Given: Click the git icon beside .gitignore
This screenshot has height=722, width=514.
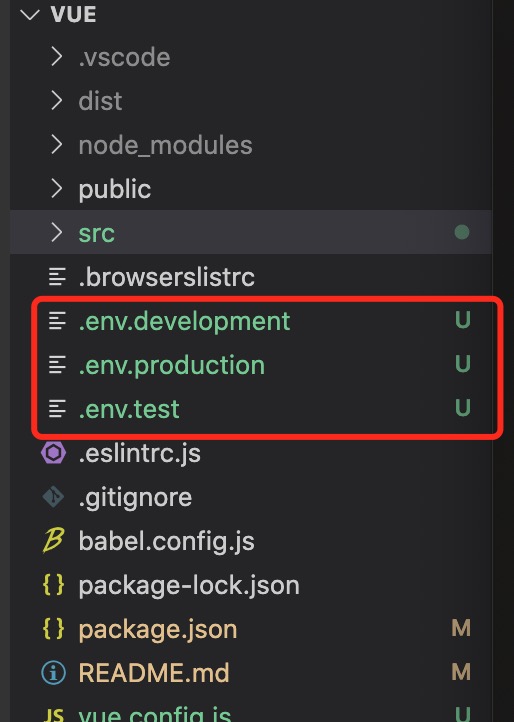Looking at the screenshot, I should point(53,497).
